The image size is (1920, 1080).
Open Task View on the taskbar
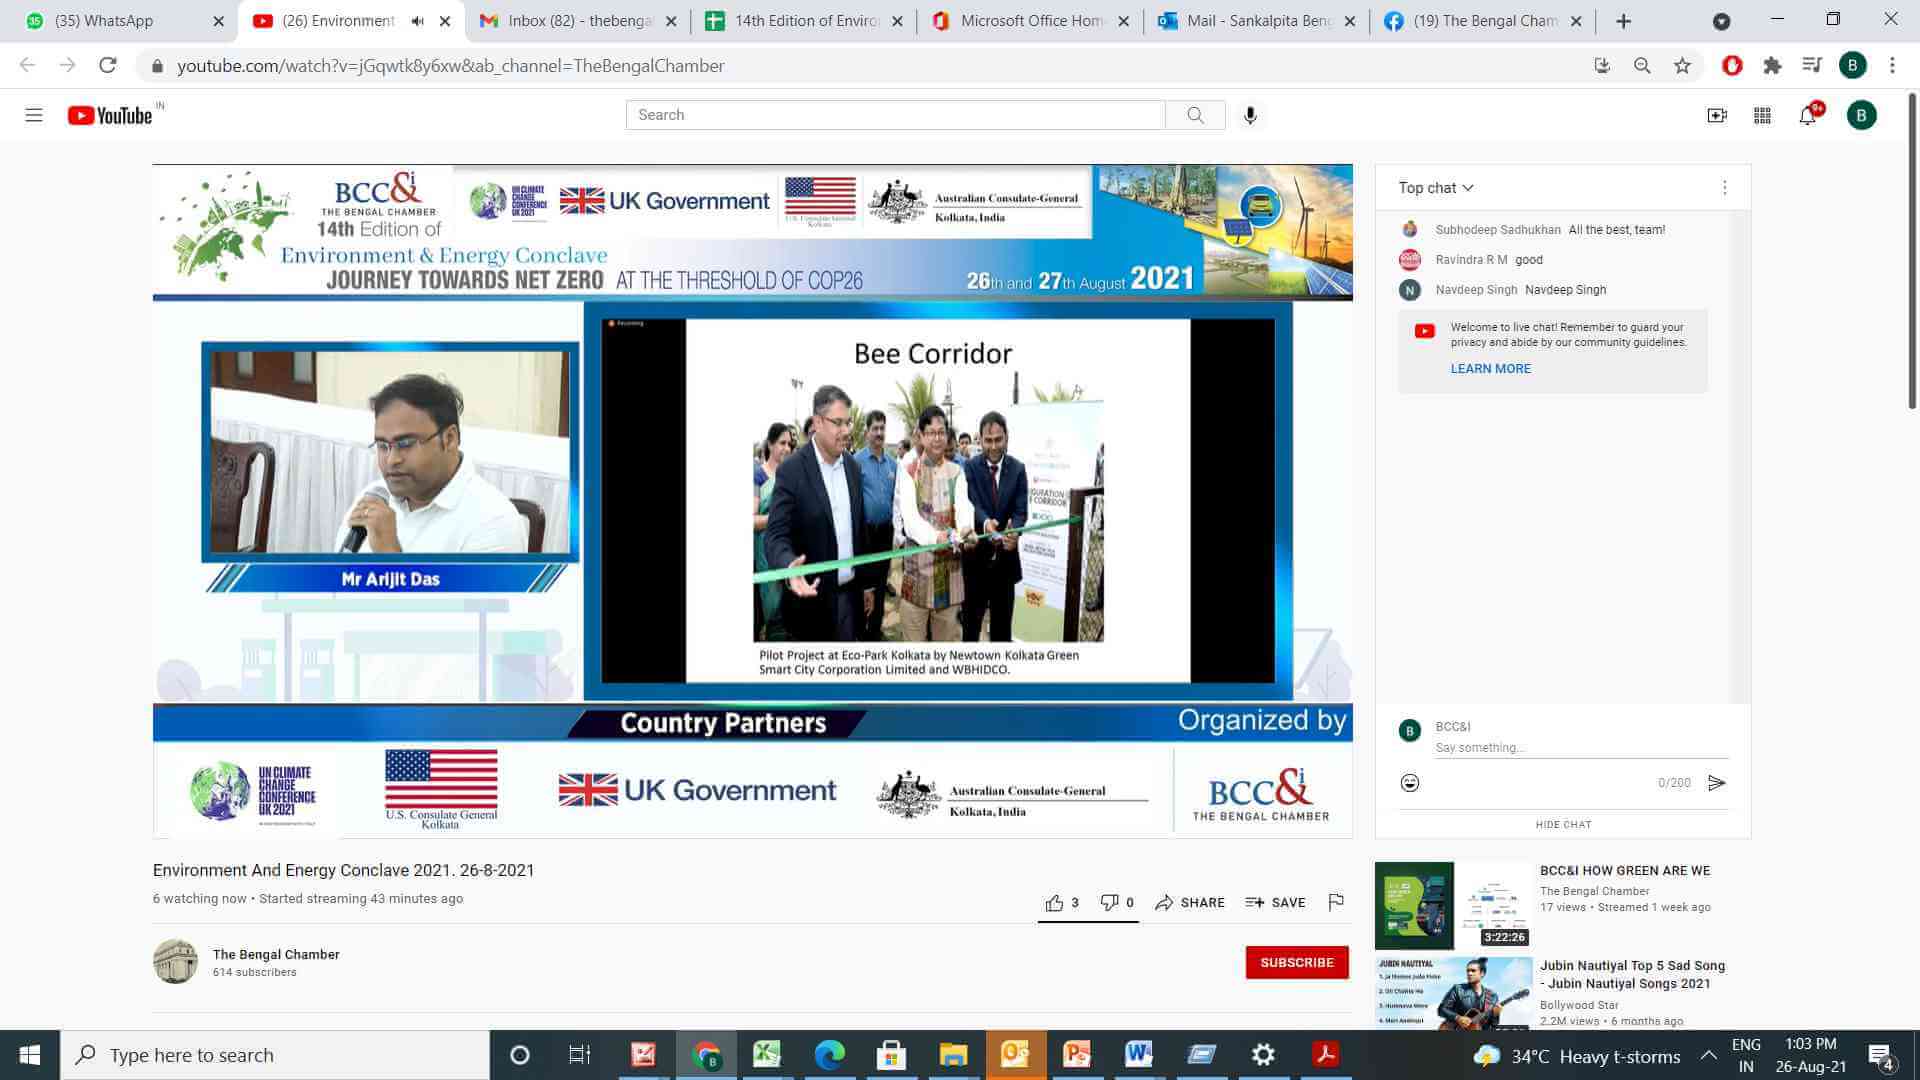coord(579,1056)
